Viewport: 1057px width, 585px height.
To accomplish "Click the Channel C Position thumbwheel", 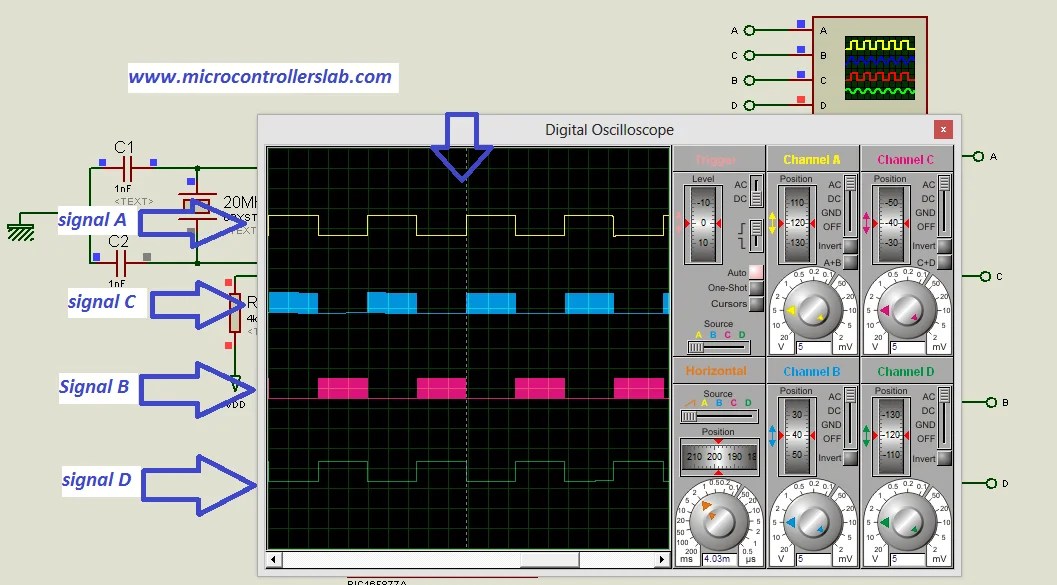I will [892, 224].
